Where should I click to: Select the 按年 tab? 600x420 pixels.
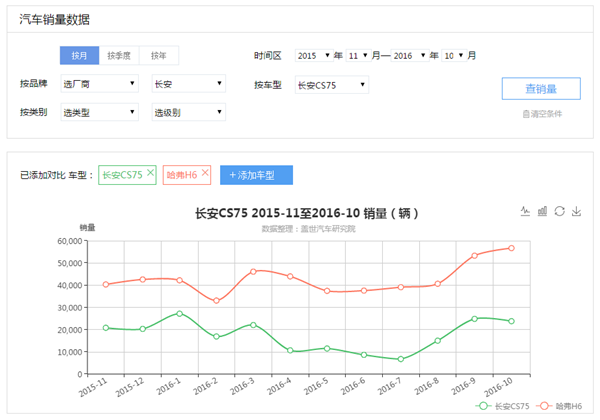[158, 55]
